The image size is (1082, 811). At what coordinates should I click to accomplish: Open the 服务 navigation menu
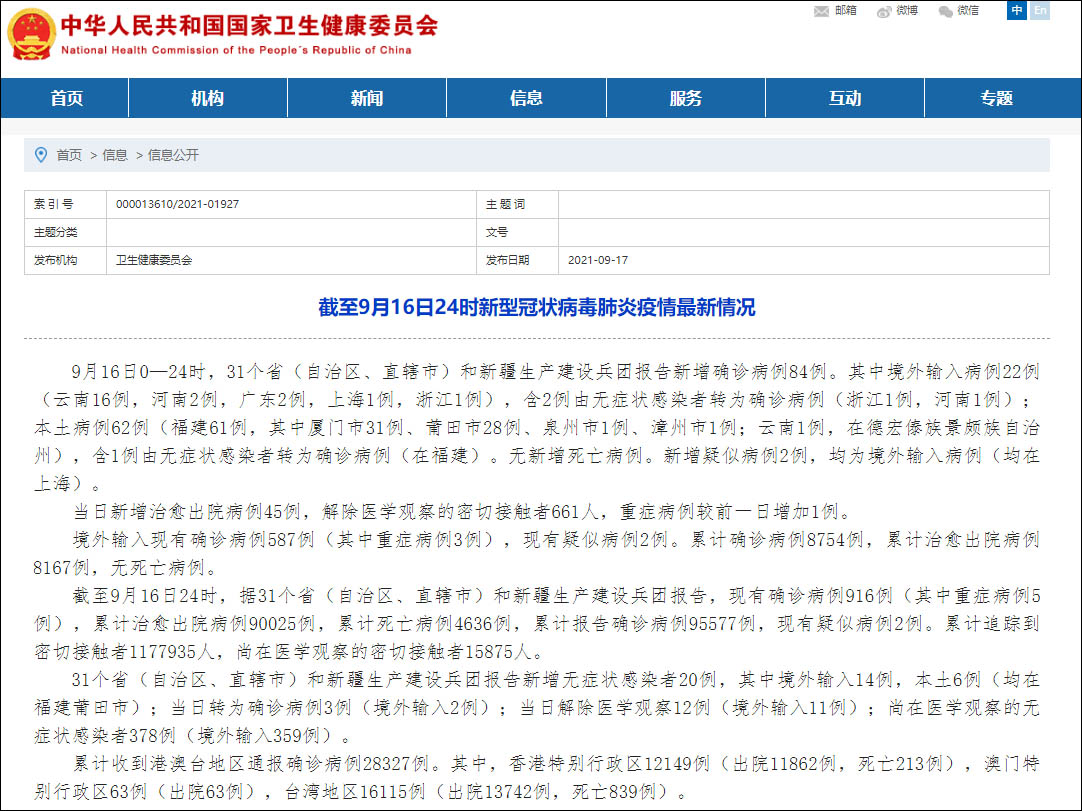click(x=686, y=98)
